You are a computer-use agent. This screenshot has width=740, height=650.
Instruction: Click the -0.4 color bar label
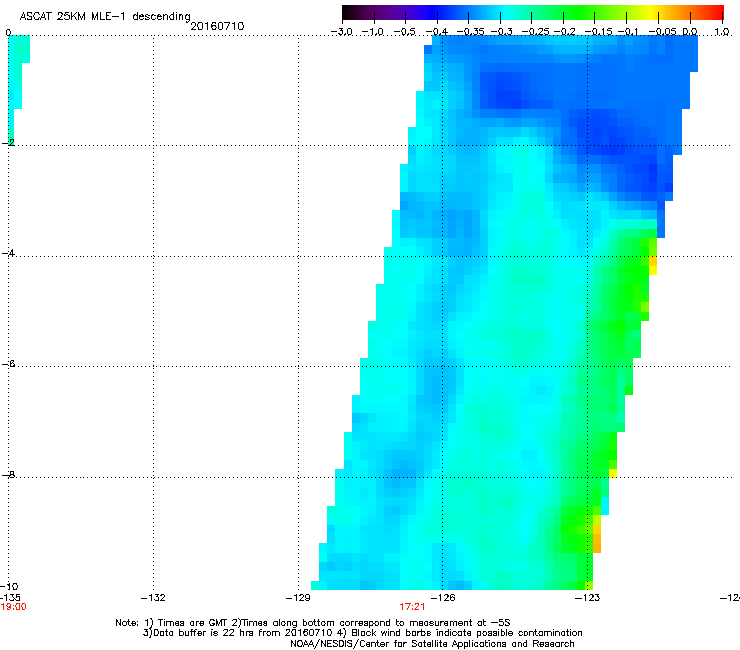[437, 32]
